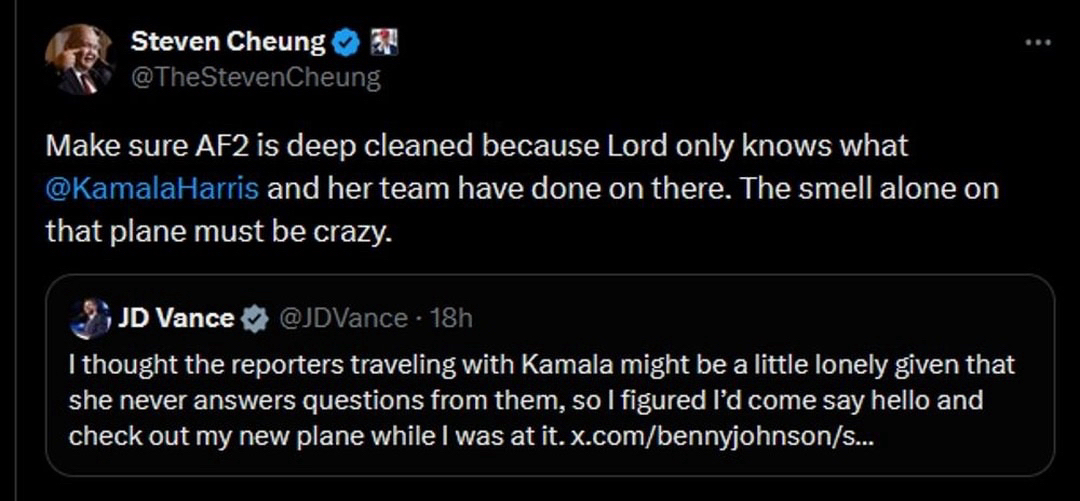Viewport: 1080px width, 501px height.
Task: Open the Steven Cheung display name link
Action: [229, 42]
